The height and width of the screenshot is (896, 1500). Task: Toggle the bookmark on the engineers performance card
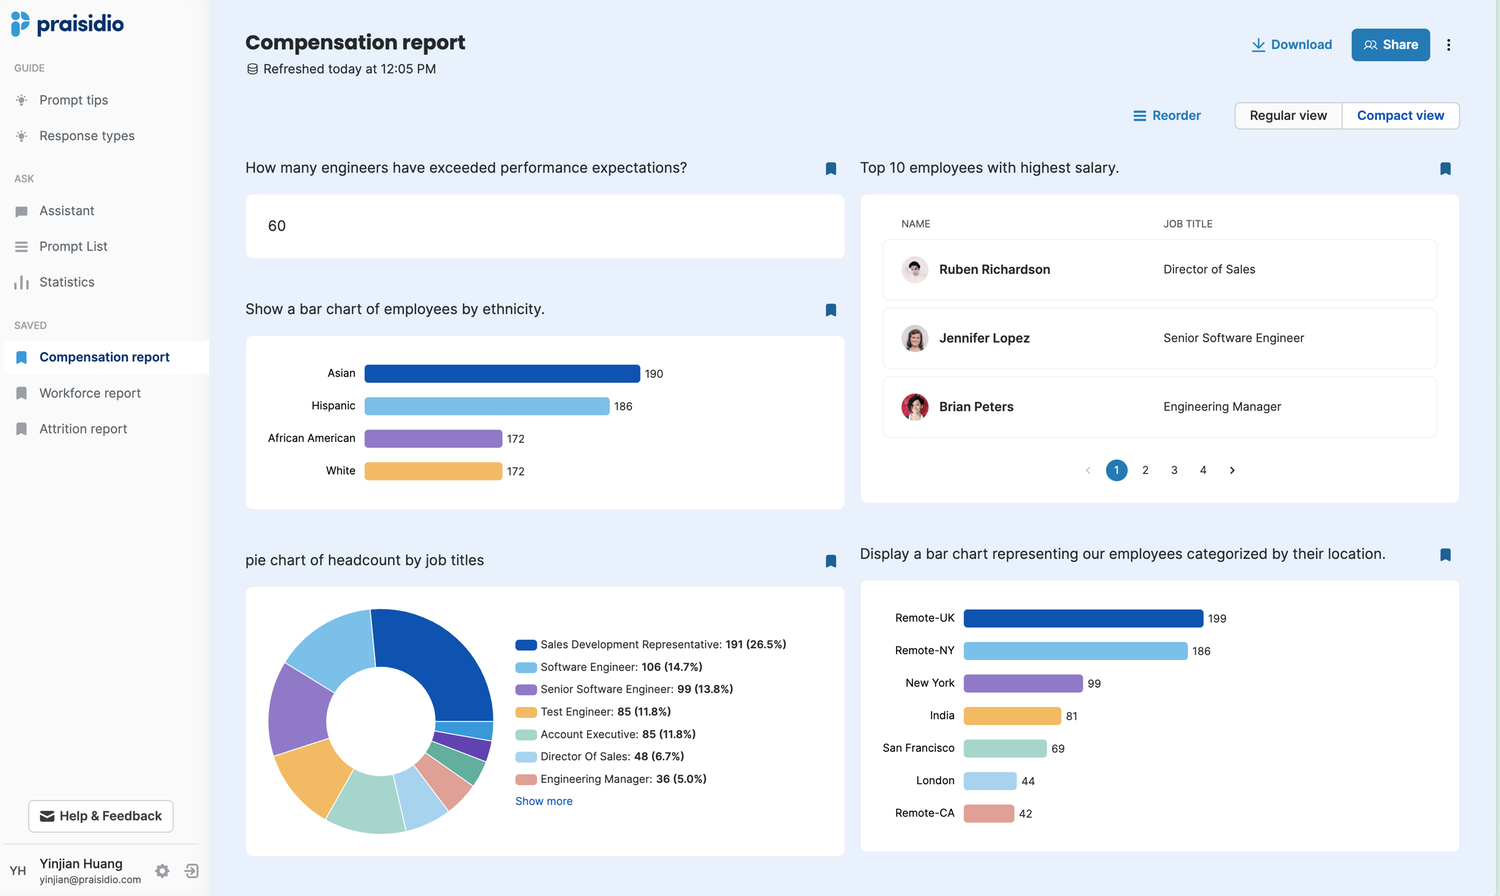(830, 169)
